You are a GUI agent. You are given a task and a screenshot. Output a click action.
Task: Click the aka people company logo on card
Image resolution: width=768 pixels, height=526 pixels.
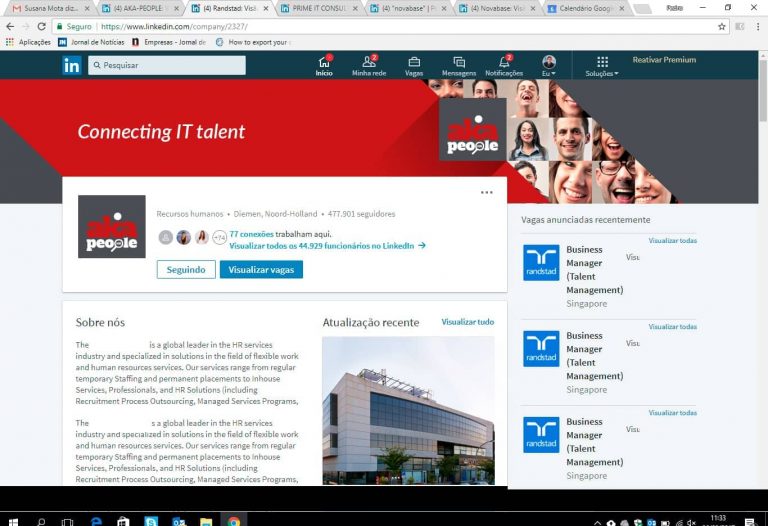112,226
